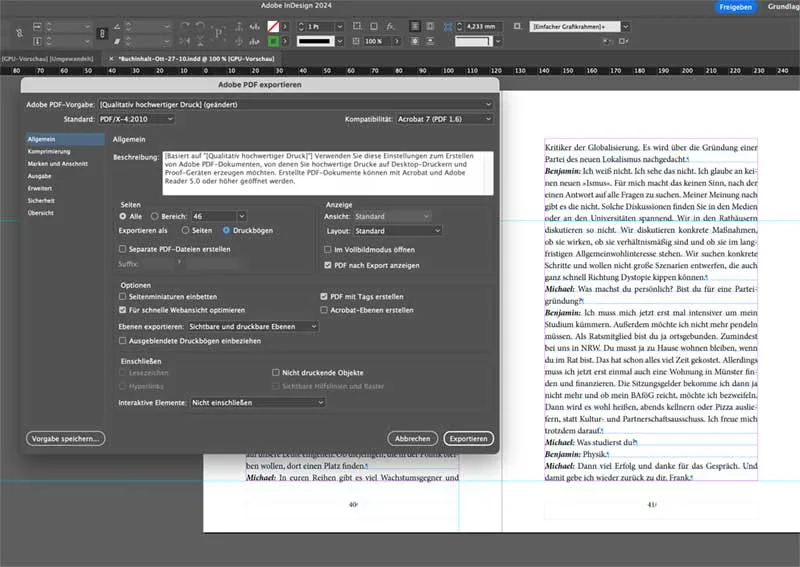Switch to the Komprimierung section
The height and width of the screenshot is (567, 800).
[50, 152]
